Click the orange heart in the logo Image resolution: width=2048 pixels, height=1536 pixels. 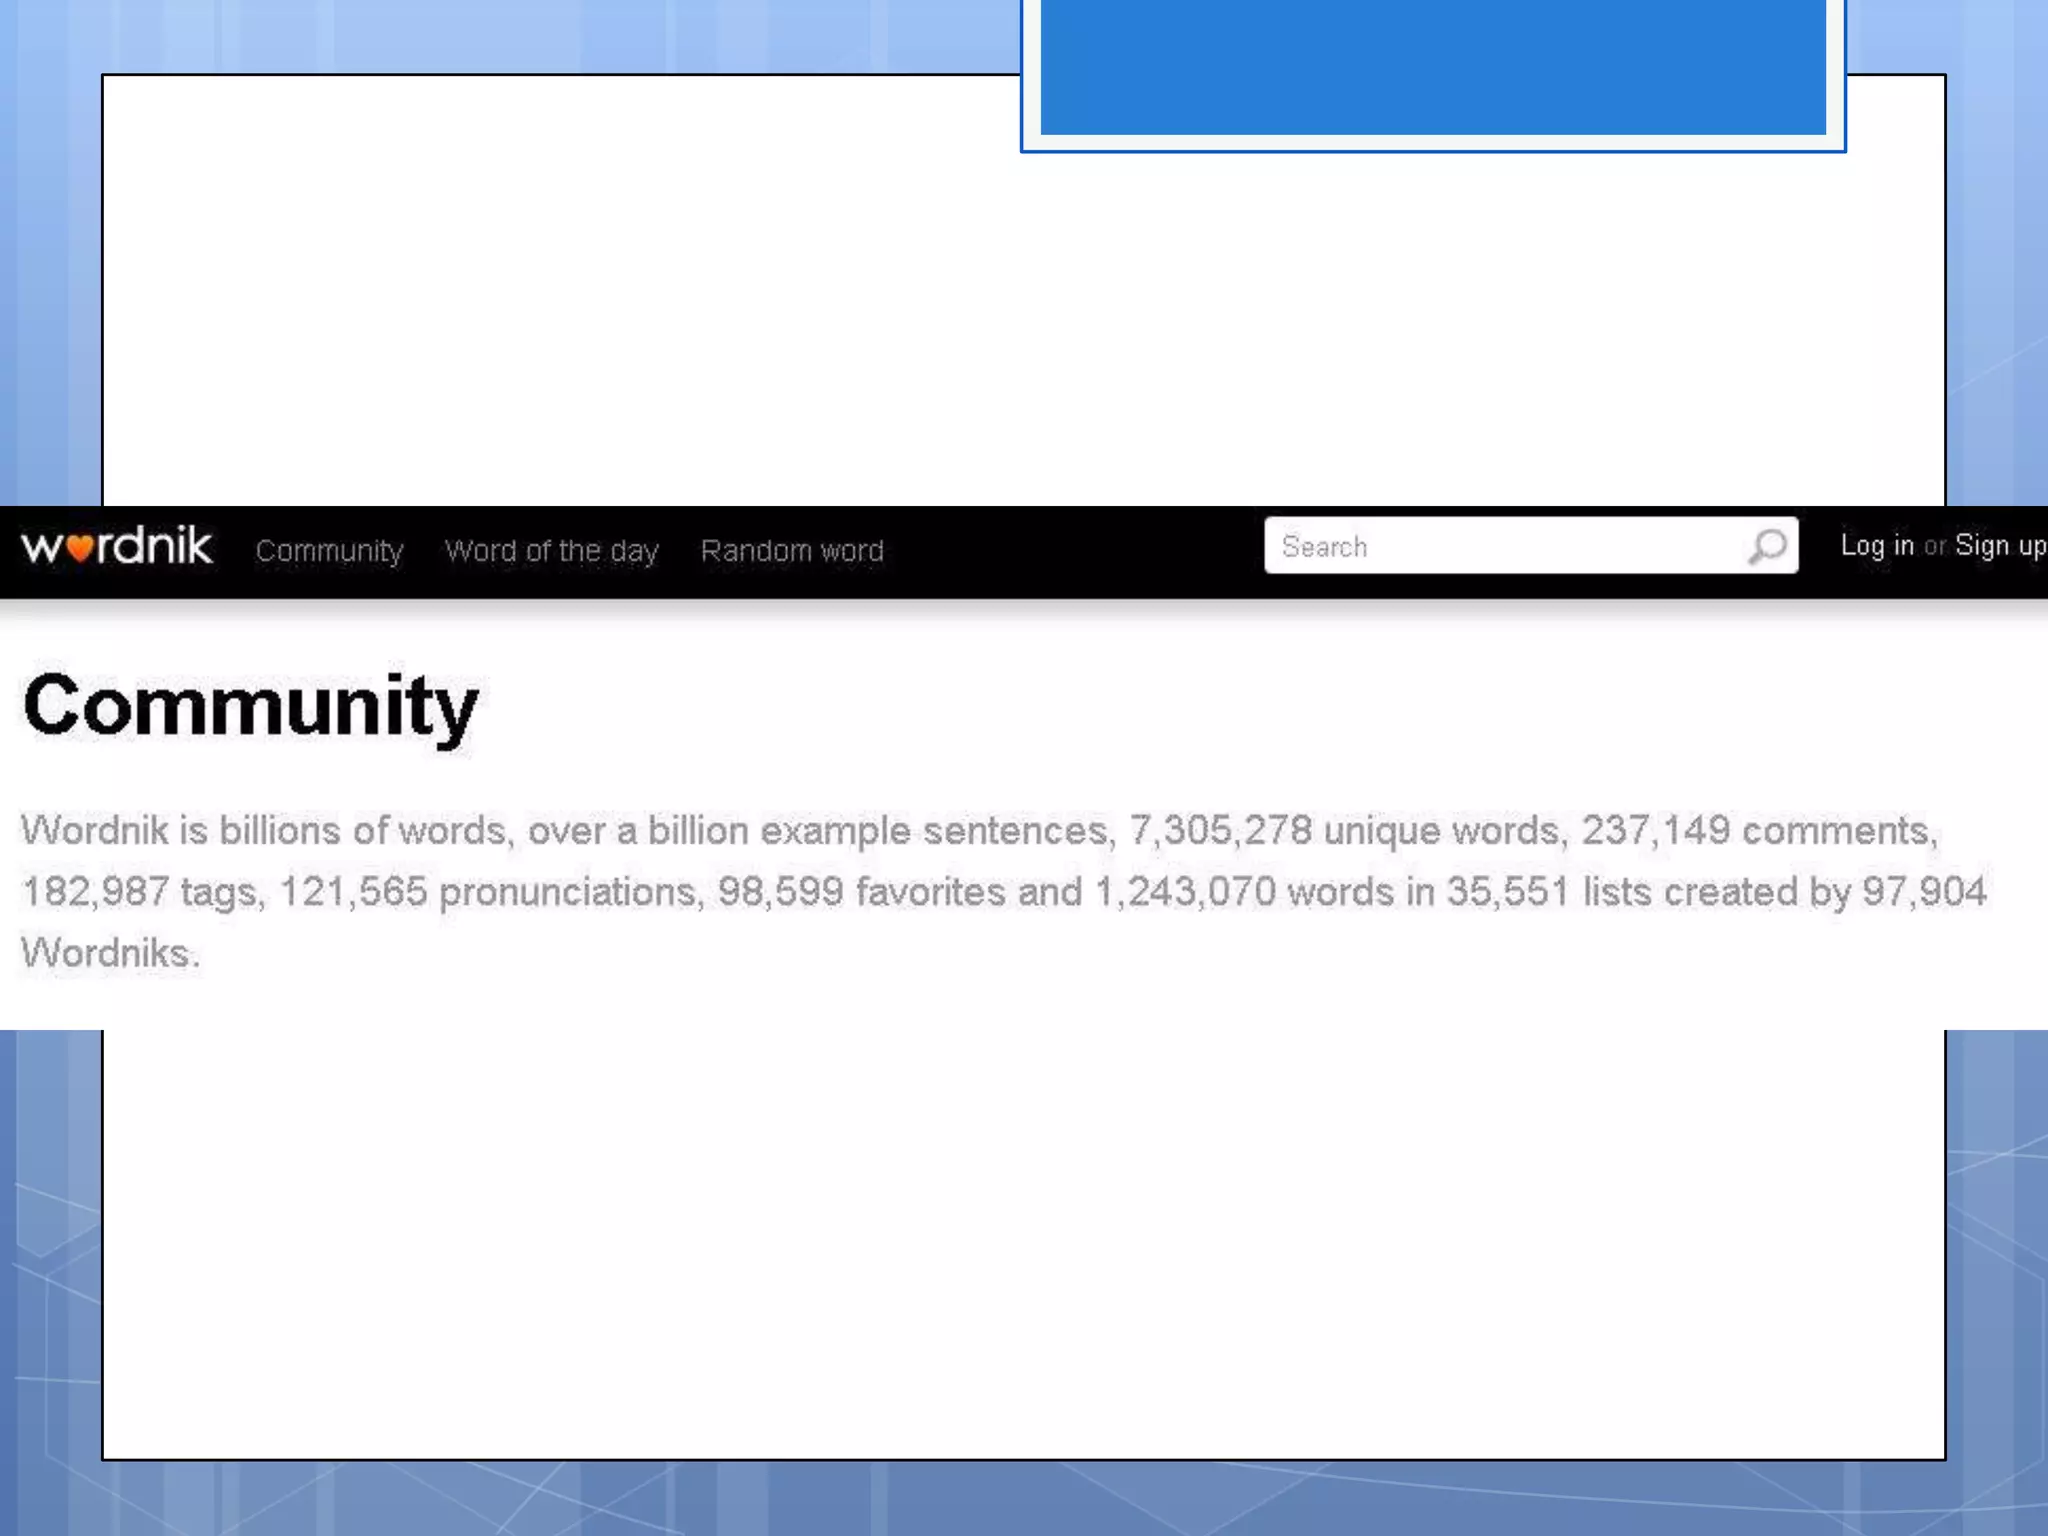tap(81, 549)
